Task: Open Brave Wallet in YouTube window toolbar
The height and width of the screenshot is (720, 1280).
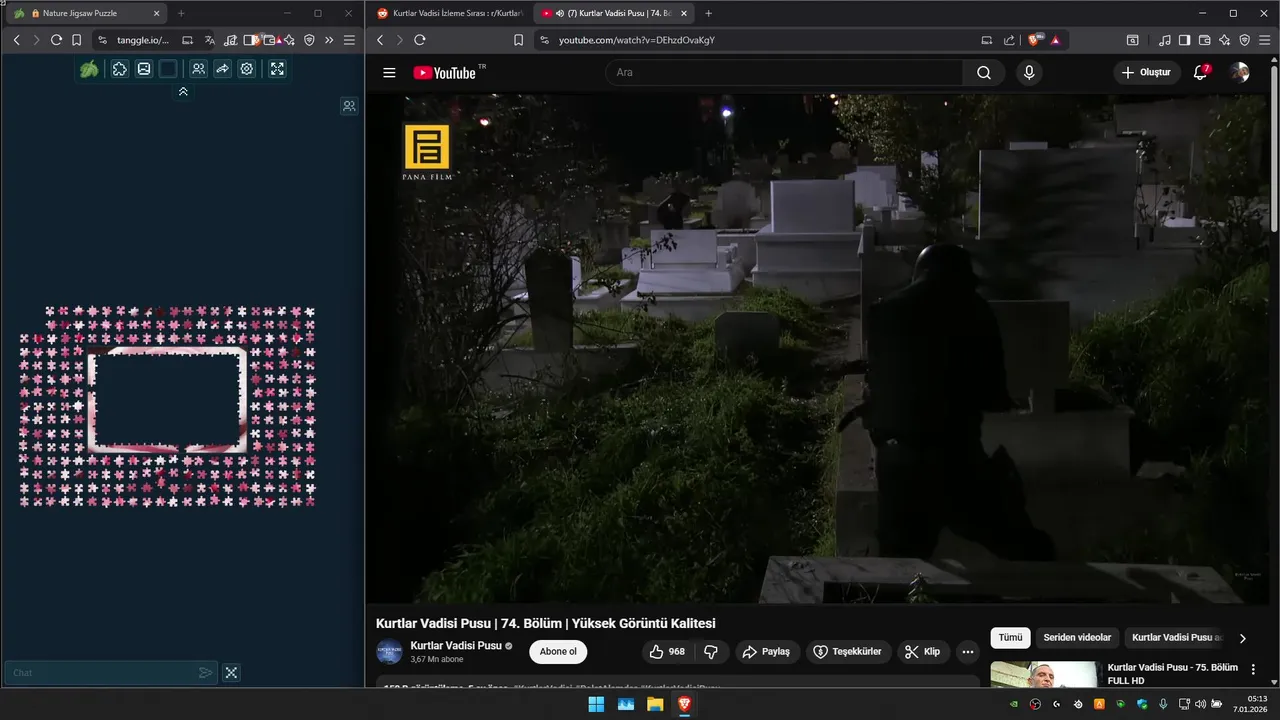Action: click(x=1204, y=40)
